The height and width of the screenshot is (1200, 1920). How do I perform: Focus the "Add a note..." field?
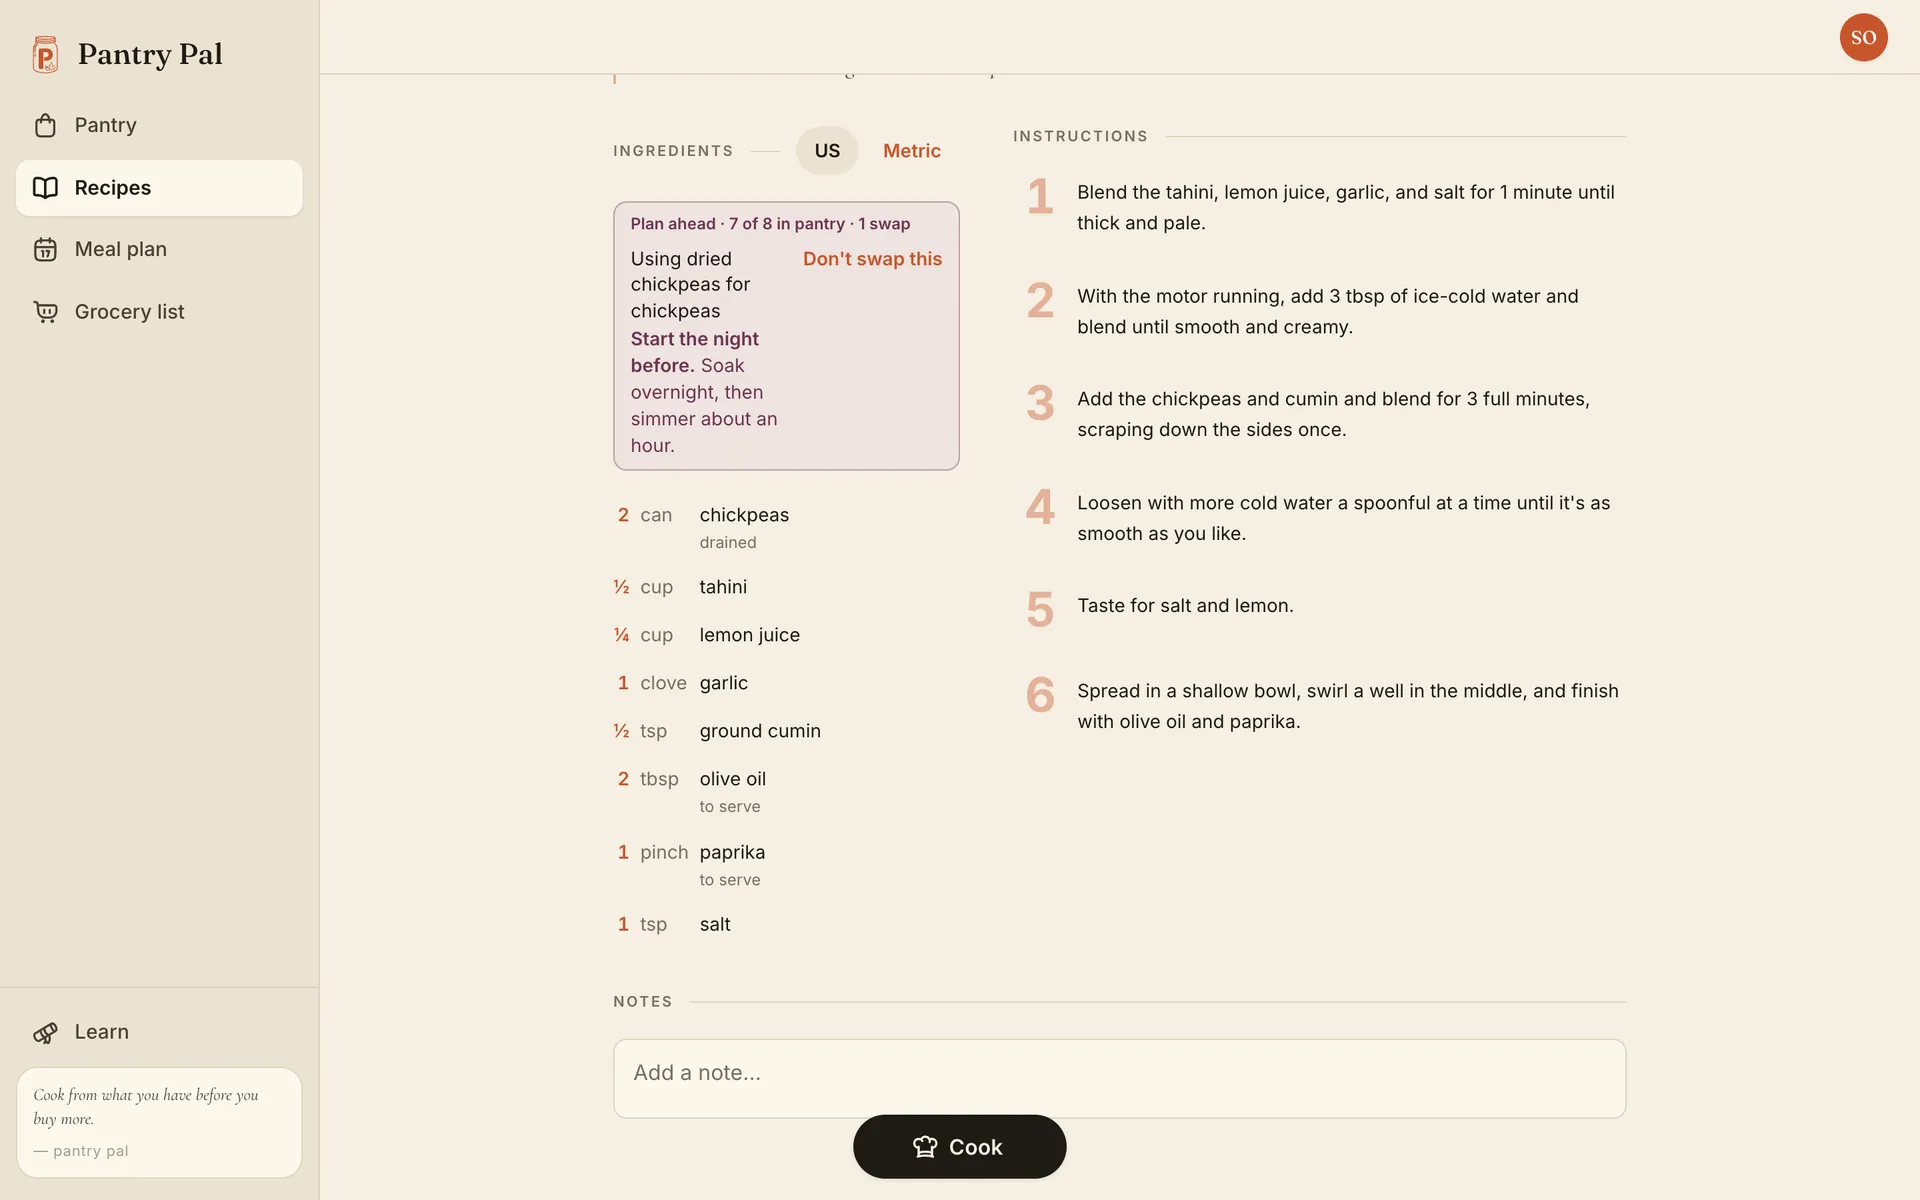(x=1119, y=1078)
